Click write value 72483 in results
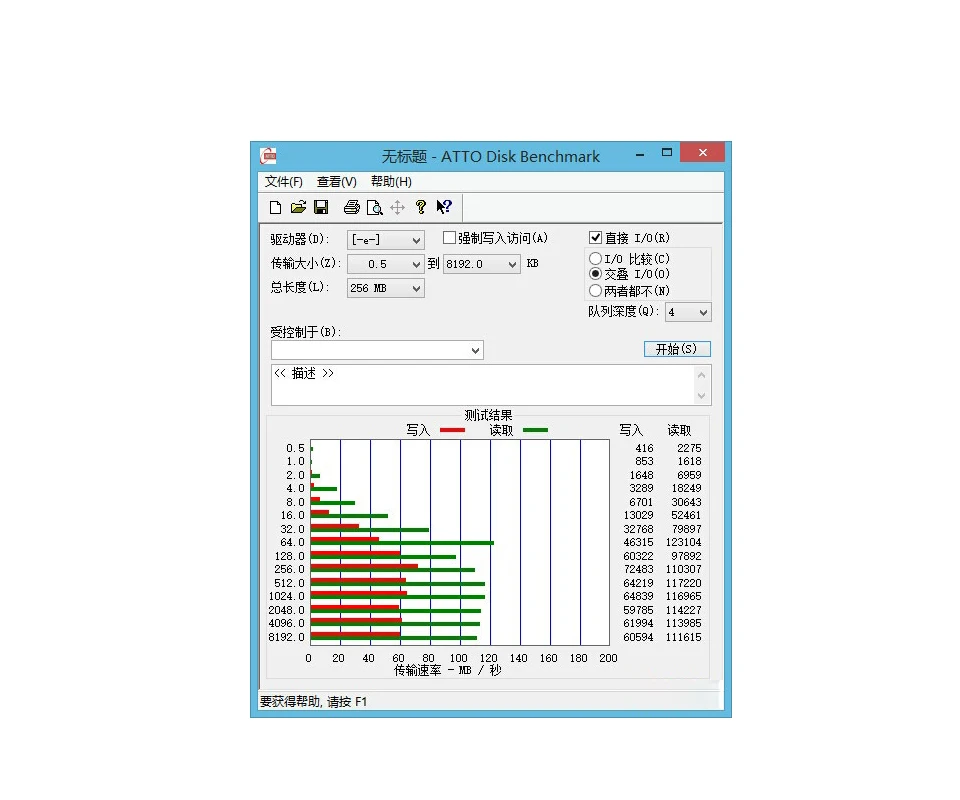 639,569
